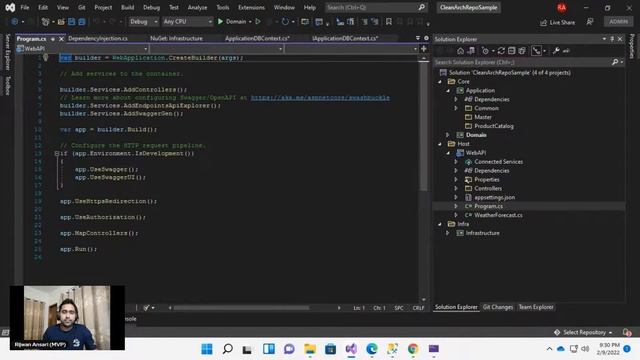Expand the Domain project node
The height and width of the screenshot is (360, 640).
coord(448,135)
